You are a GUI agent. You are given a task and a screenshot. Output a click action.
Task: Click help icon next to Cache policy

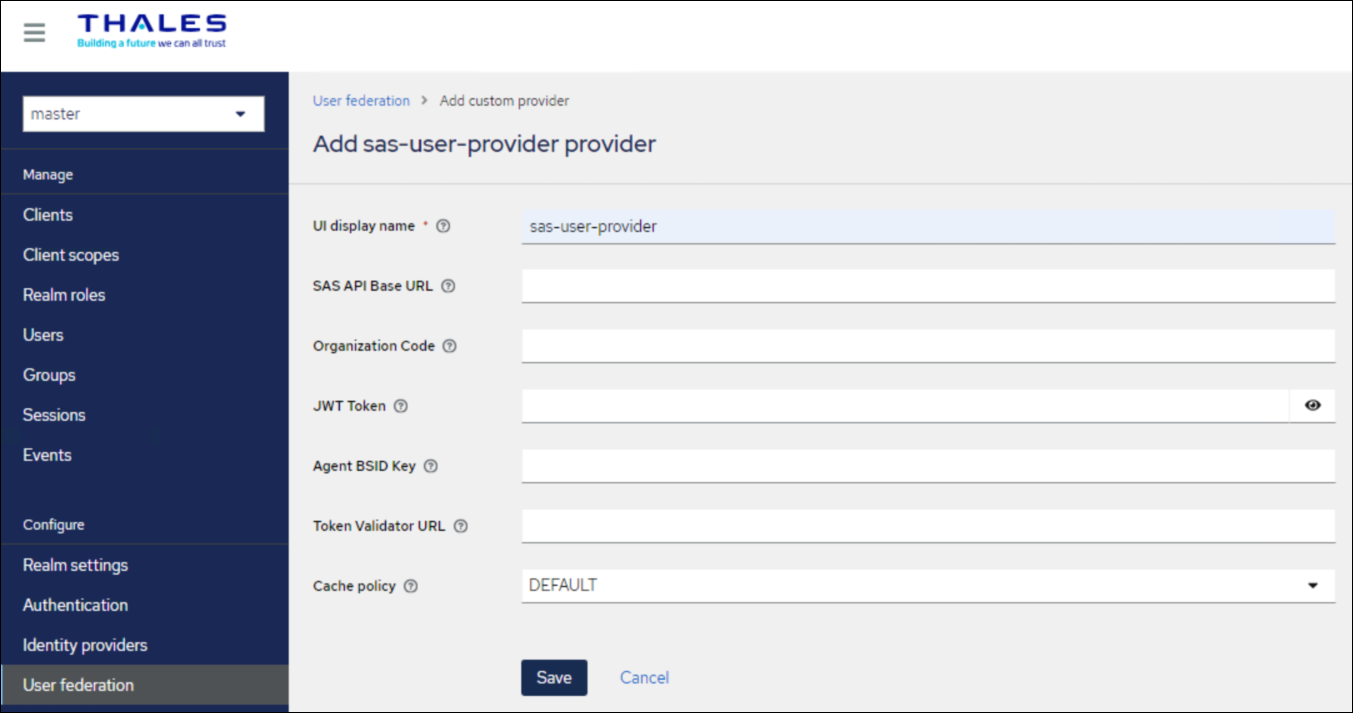pos(411,586)
